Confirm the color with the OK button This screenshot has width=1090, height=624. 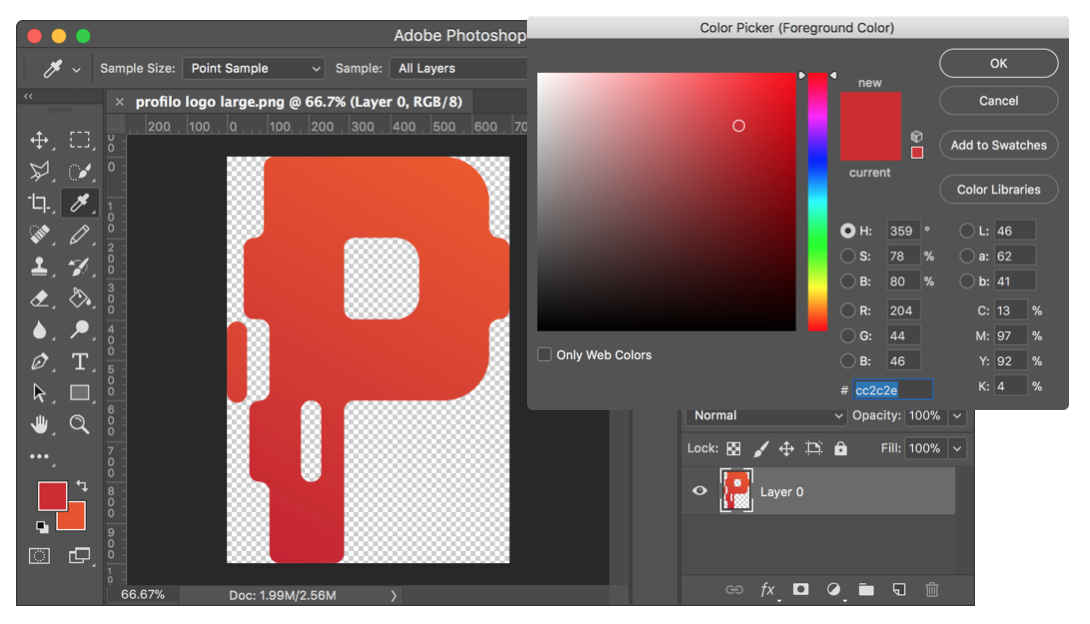998,63
